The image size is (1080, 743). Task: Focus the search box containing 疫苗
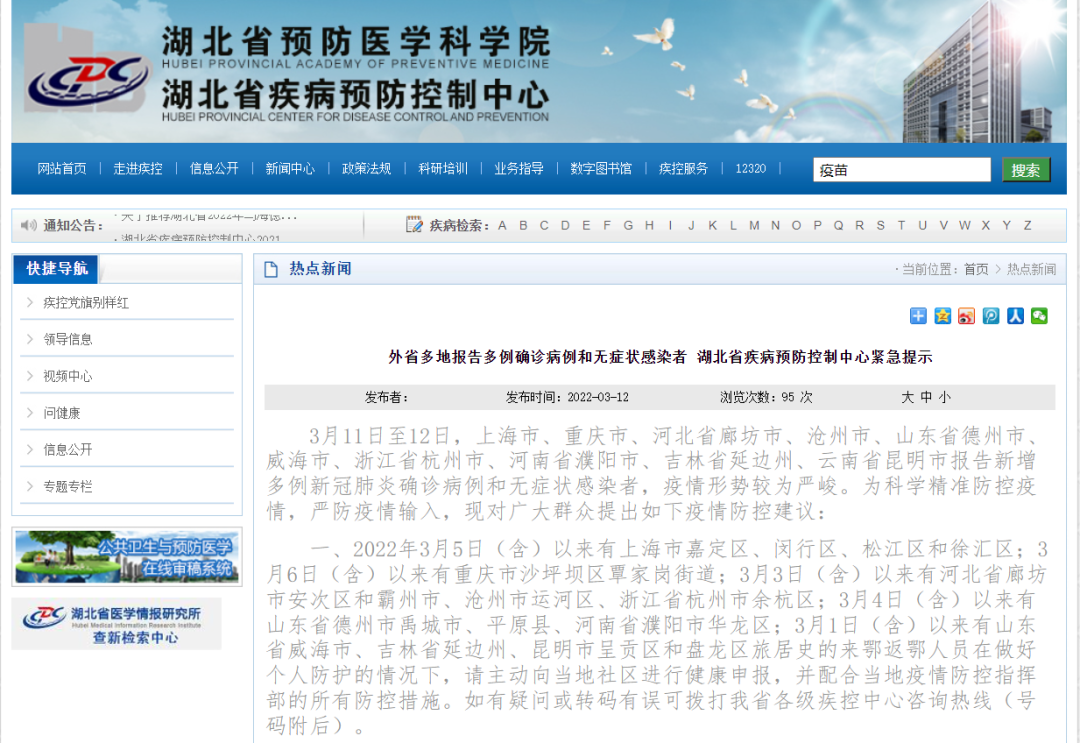click(x=902, y=170)
